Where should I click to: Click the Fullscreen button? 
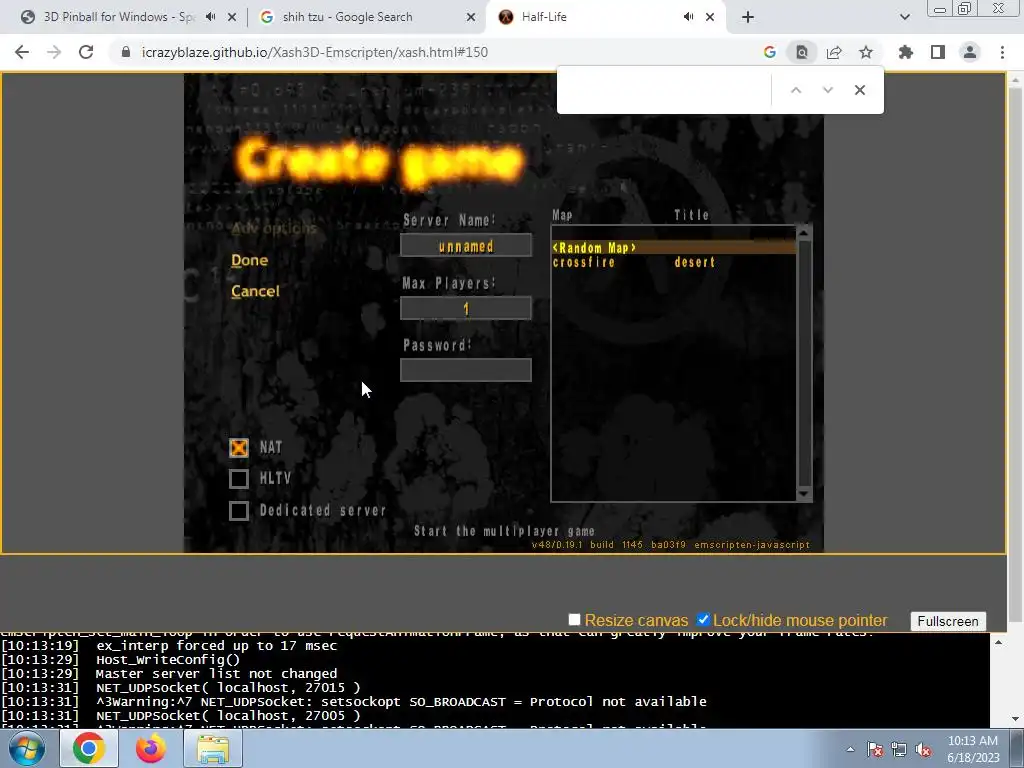coord(948,621)
